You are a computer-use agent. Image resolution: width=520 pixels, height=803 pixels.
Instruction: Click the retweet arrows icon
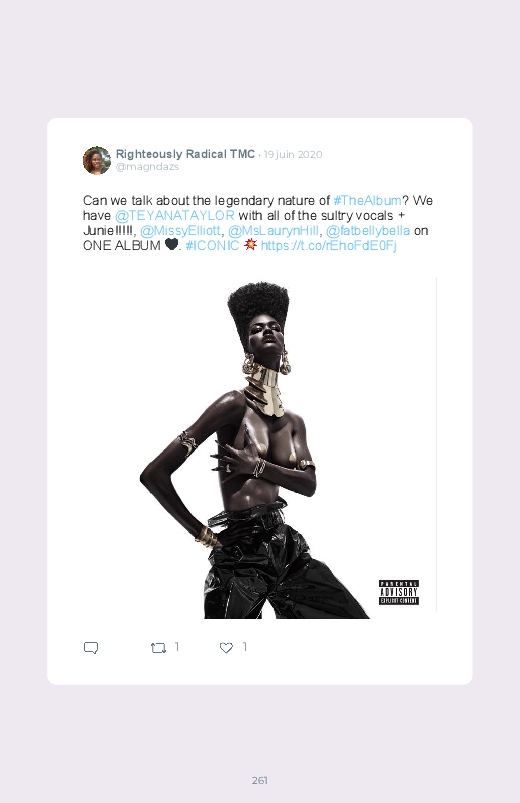point(158,648)
